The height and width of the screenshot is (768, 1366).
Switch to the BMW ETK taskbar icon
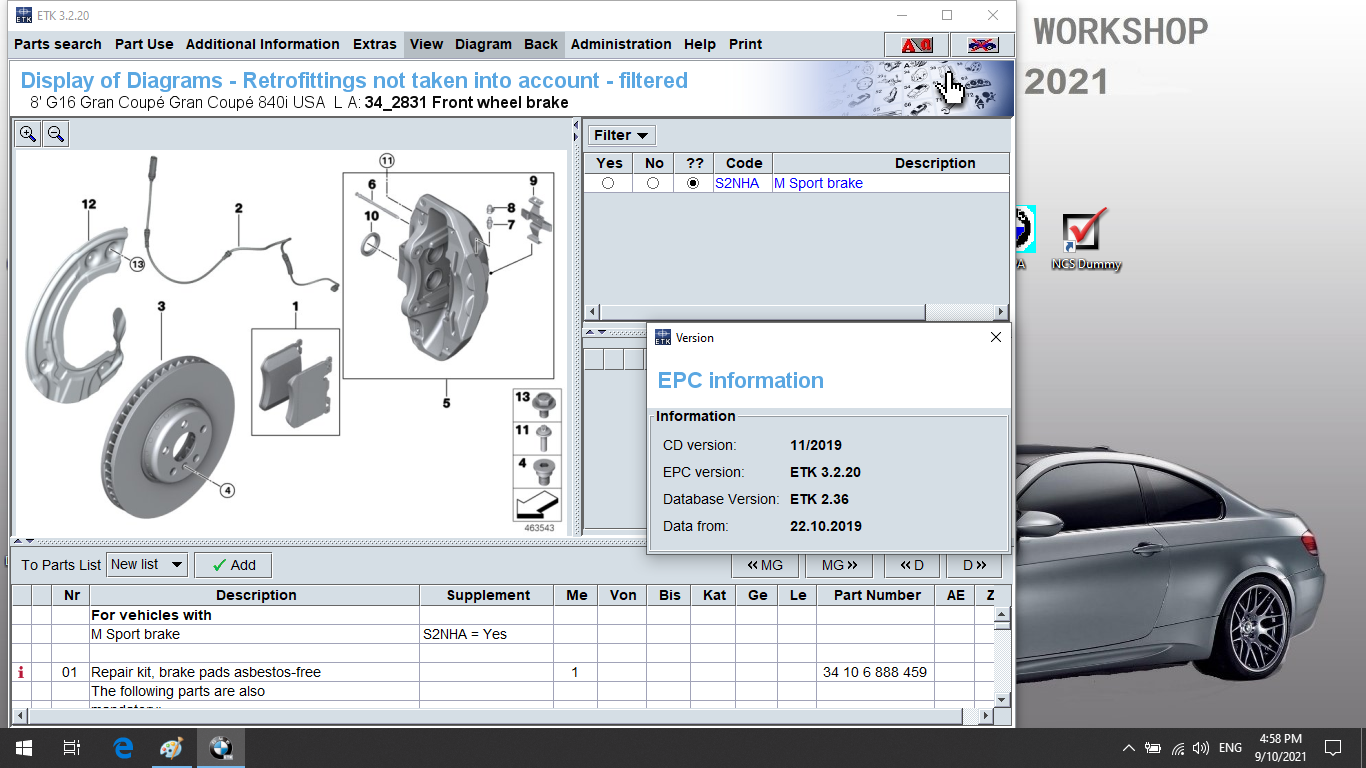pyautogui.click(x=221, y=748)
